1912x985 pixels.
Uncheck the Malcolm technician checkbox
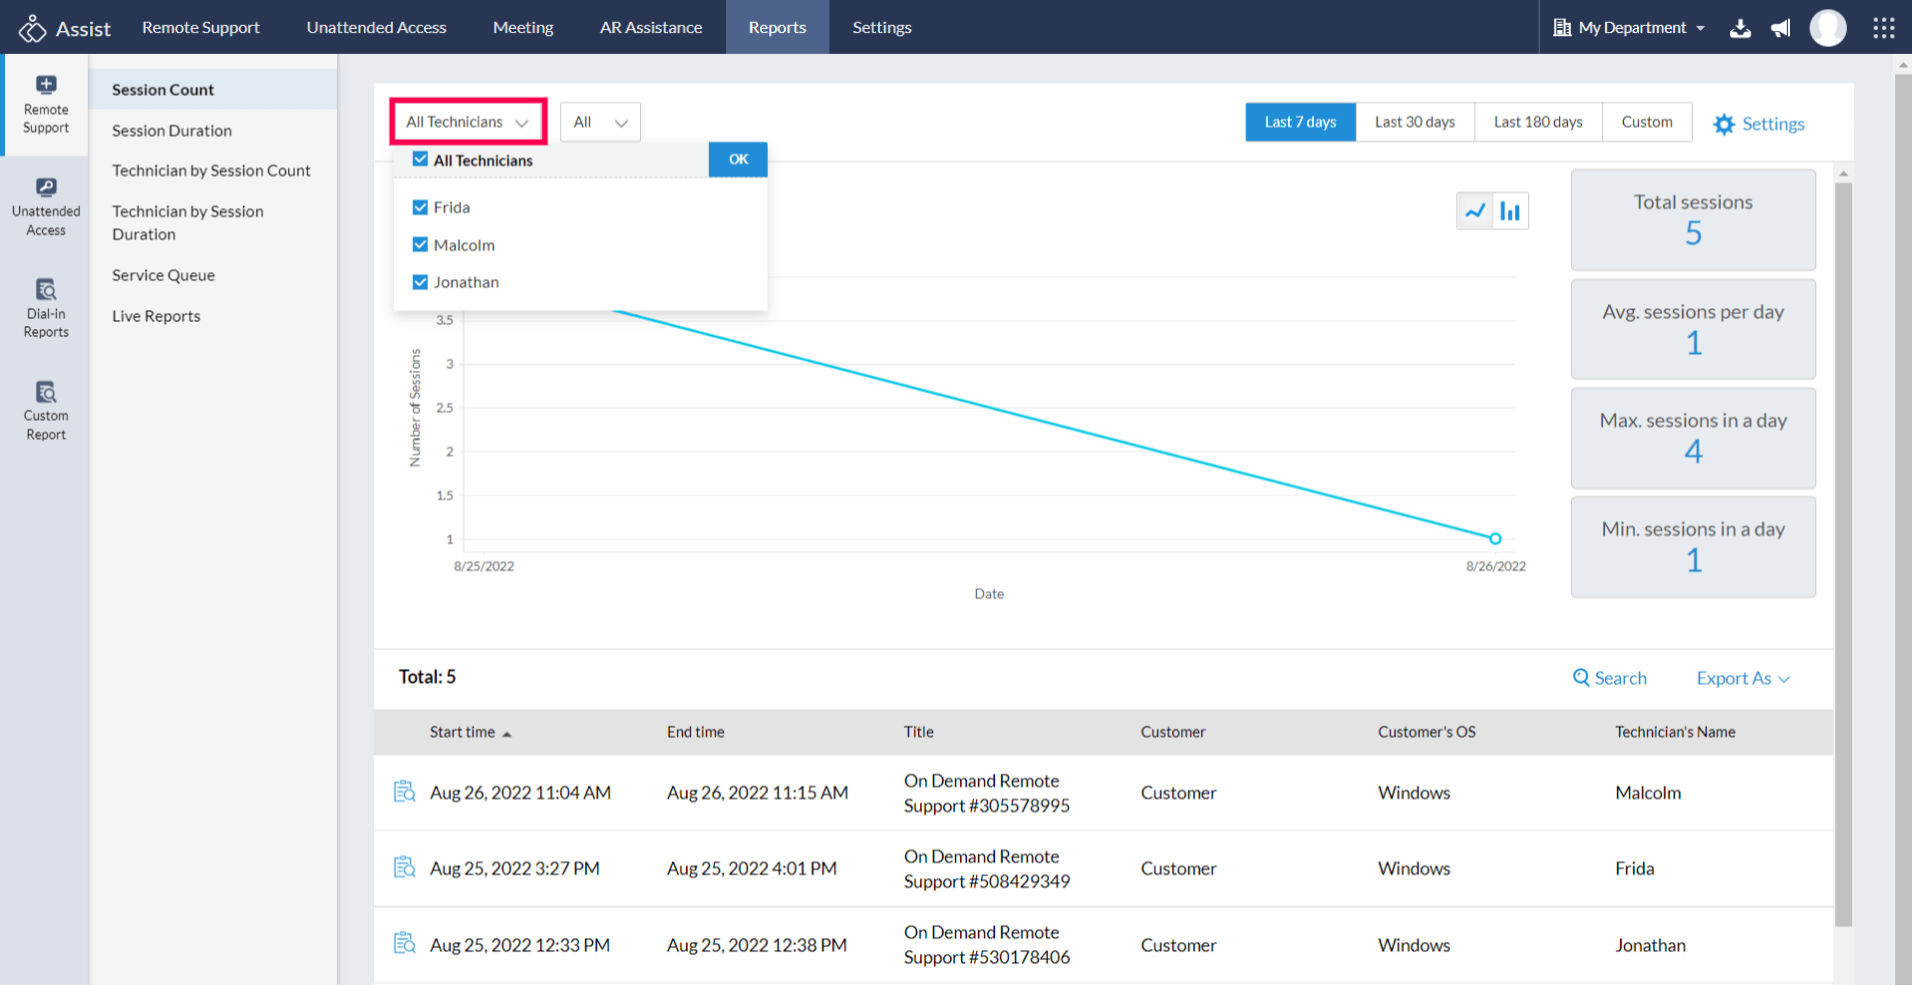(420, 245)
